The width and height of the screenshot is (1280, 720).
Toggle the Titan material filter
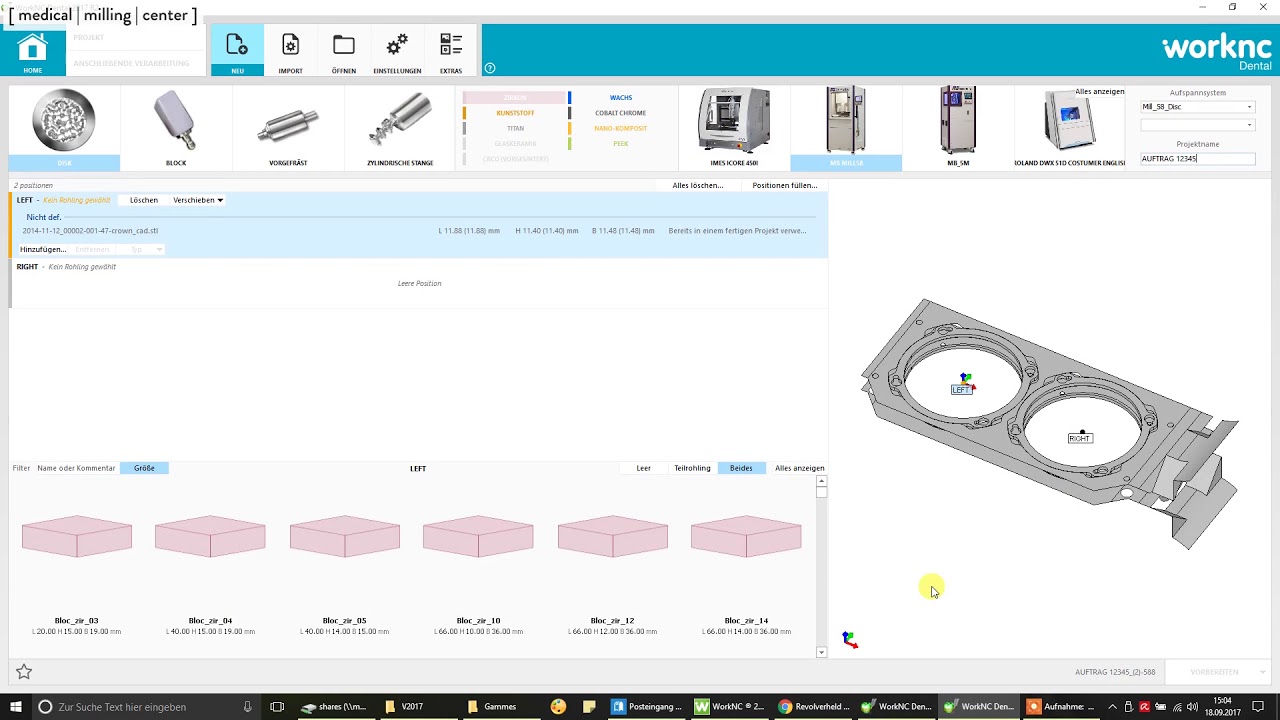(x=515, y=128)
